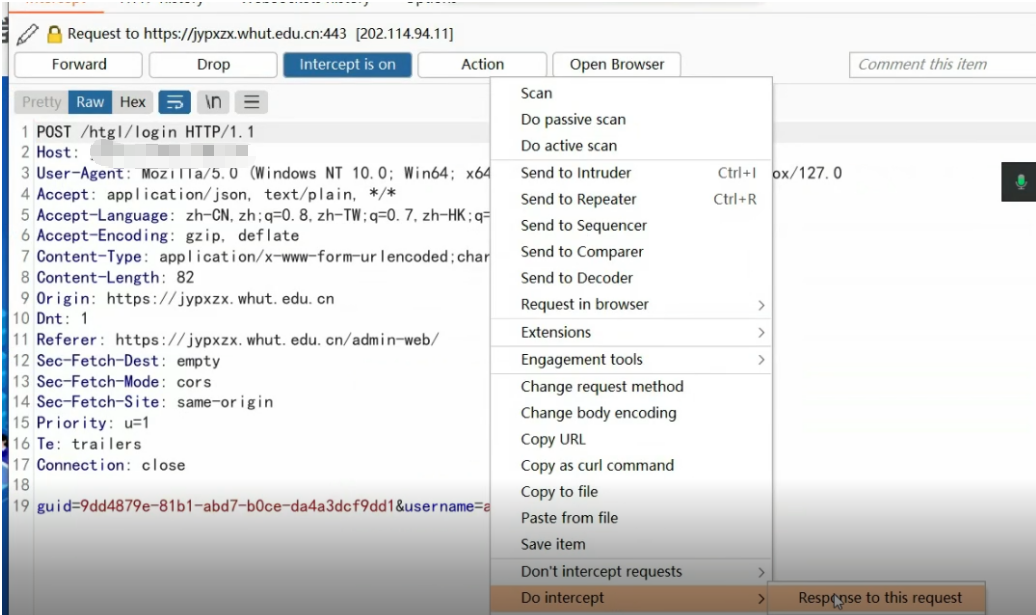Image resolution: width=1036 pixels, height=615 pixels.
Task: Click the pencil edit target icon
Action: point(27,34)
